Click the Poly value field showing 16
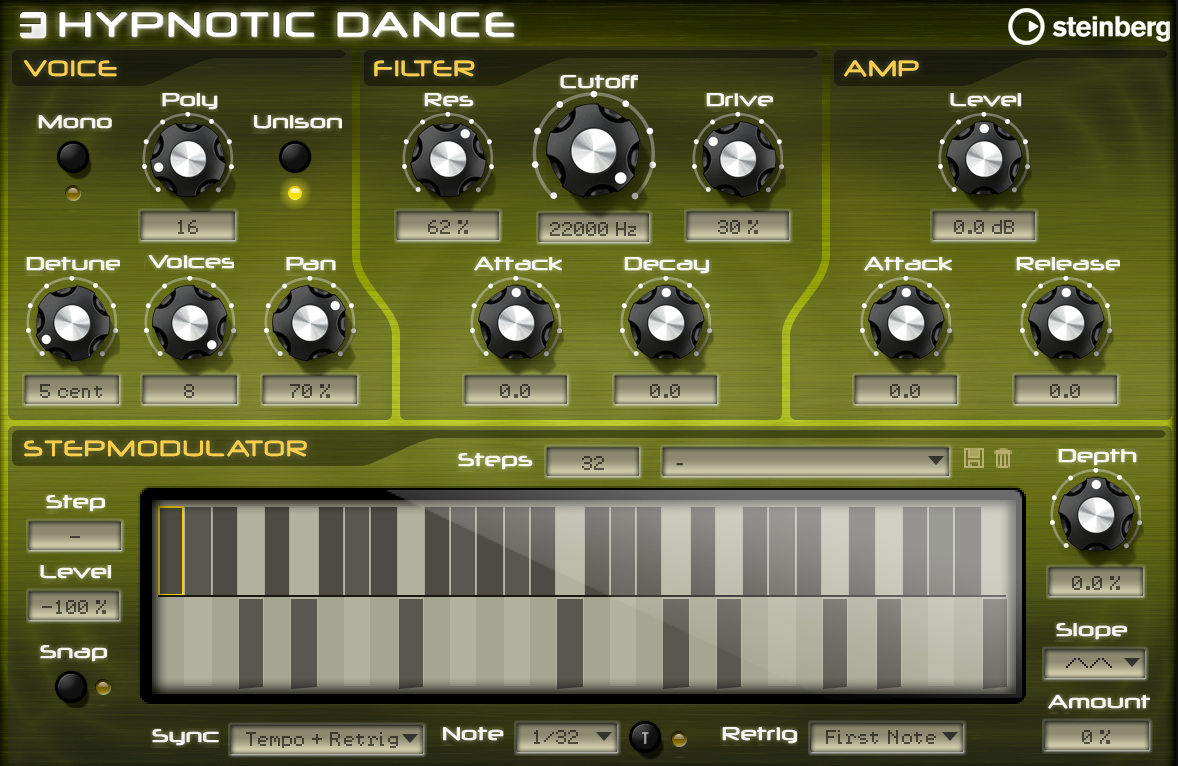This screenshot has width=1178, height=766. point(188,226)
